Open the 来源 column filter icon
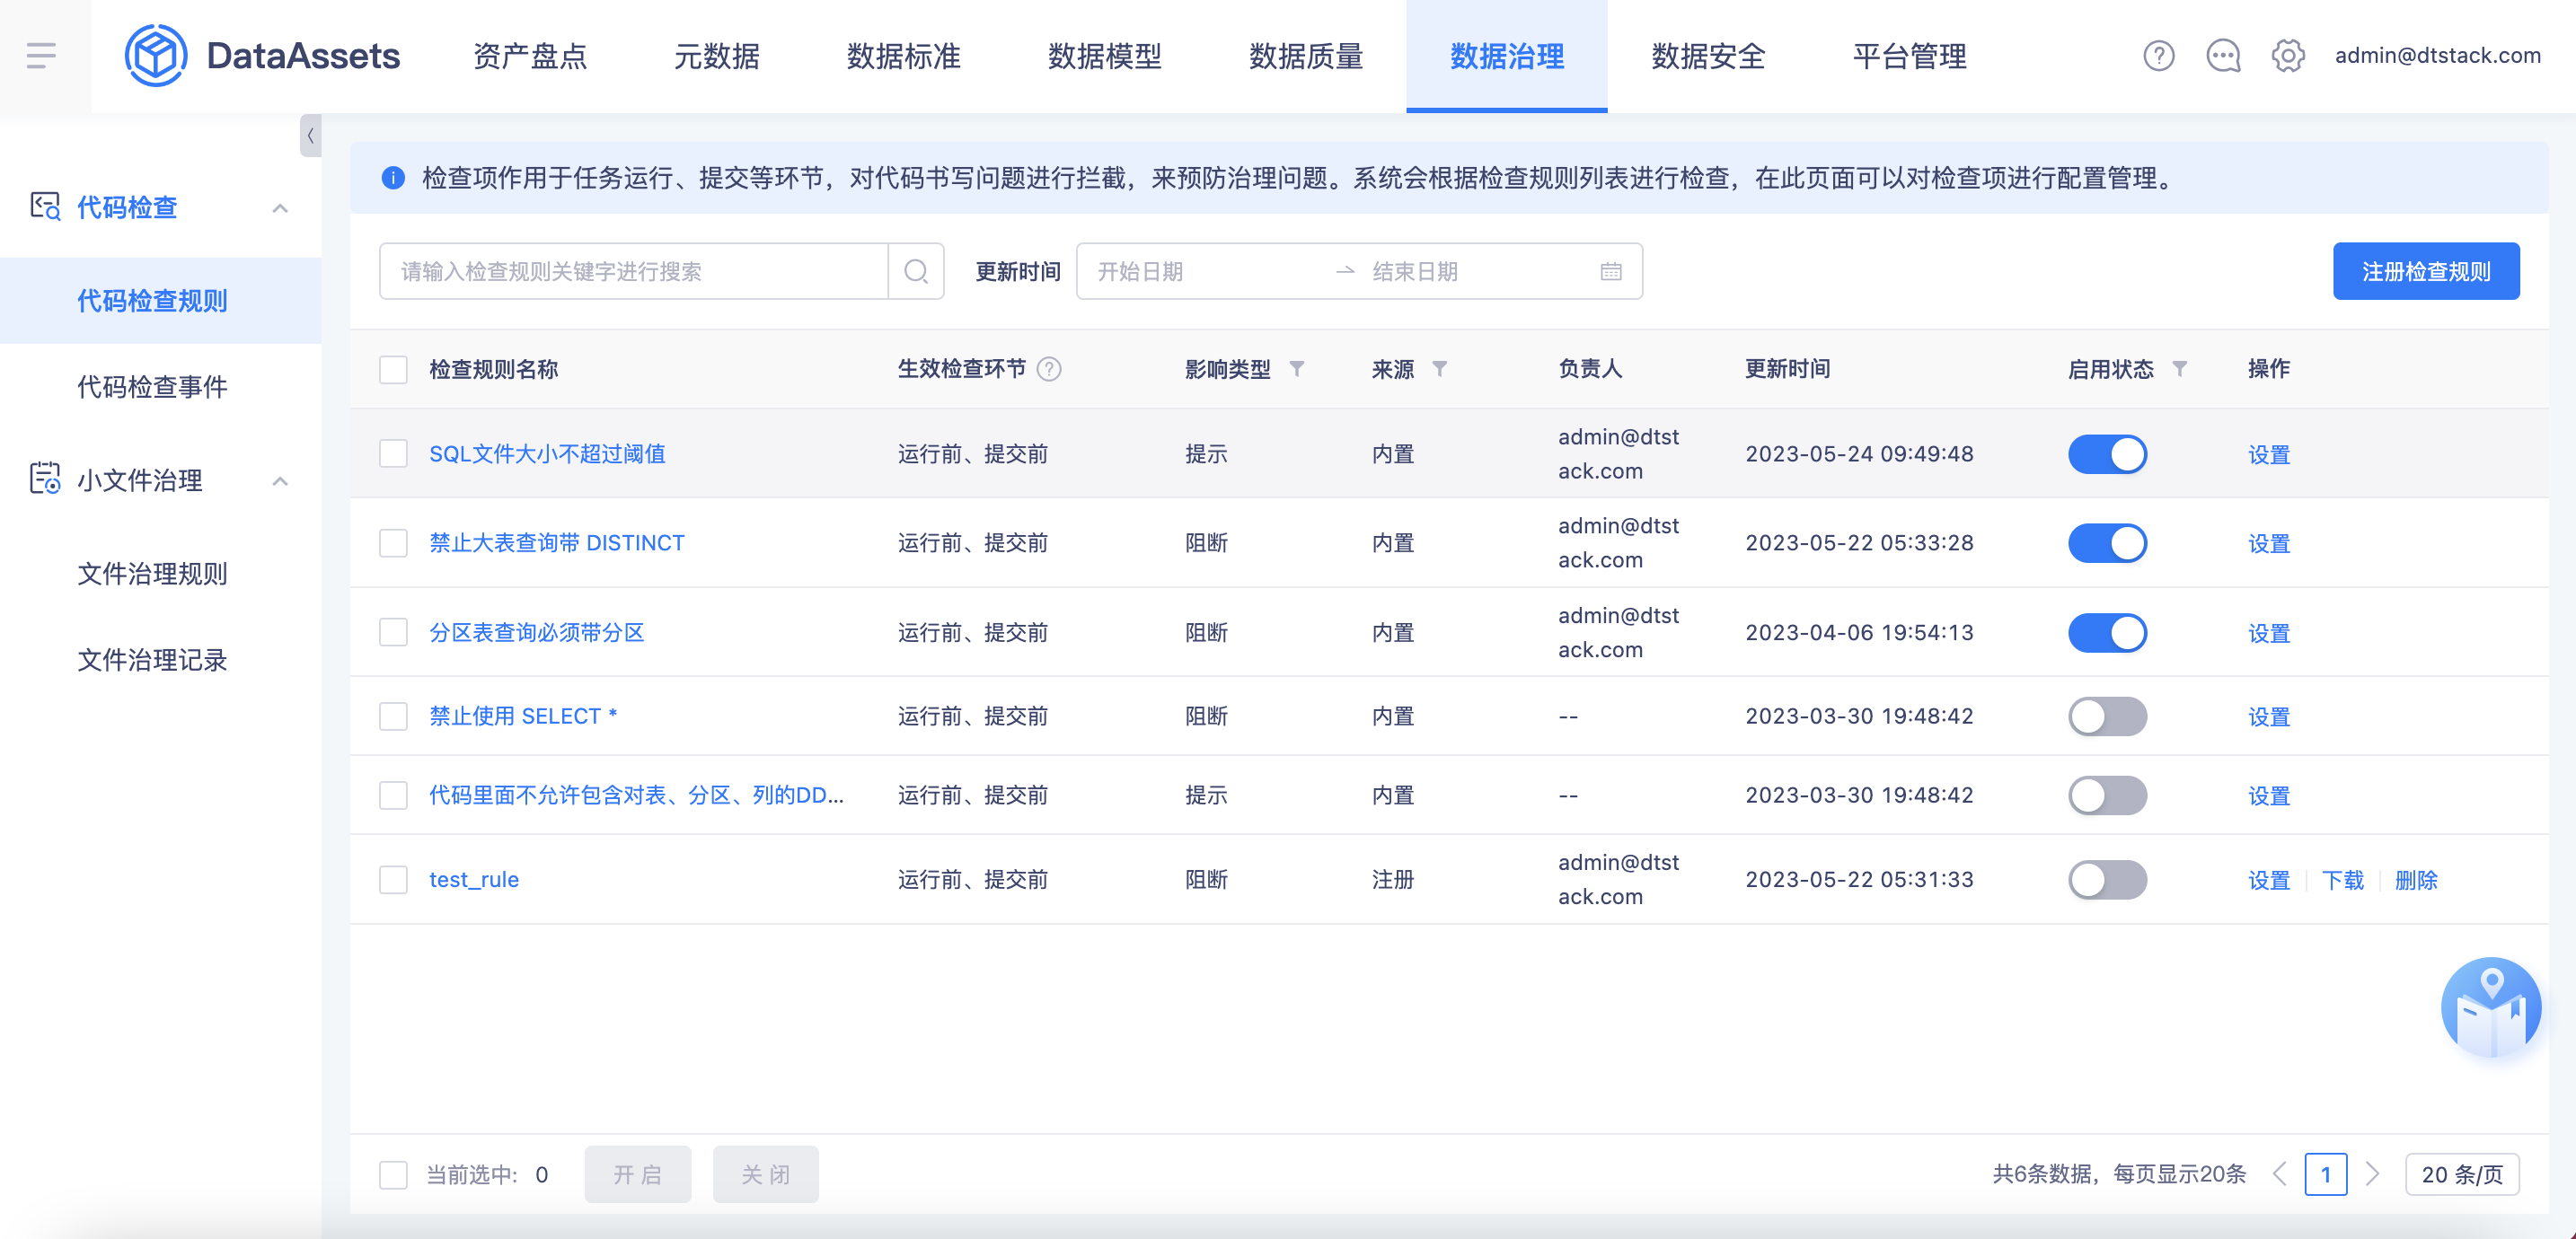This screenshot has height=1239, width=2576. pyautogui.click(x=1439, y=369)
